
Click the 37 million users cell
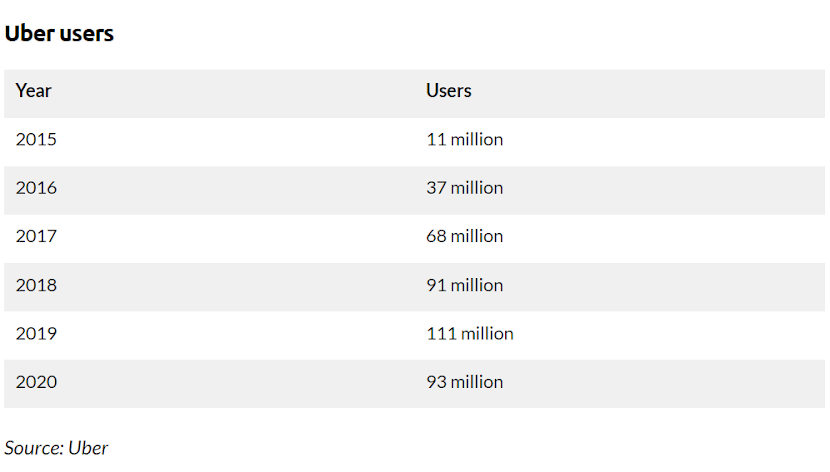464,188
